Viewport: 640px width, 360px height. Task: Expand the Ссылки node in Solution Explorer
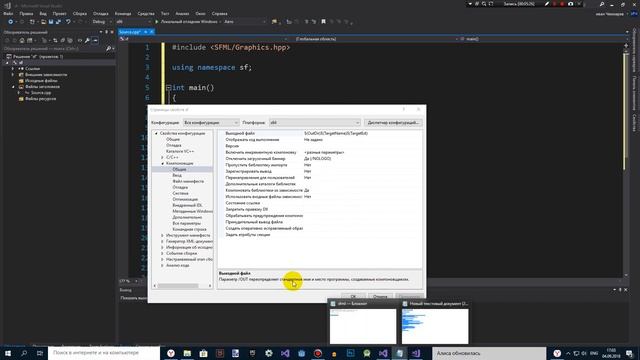click(x=13, y=69)
